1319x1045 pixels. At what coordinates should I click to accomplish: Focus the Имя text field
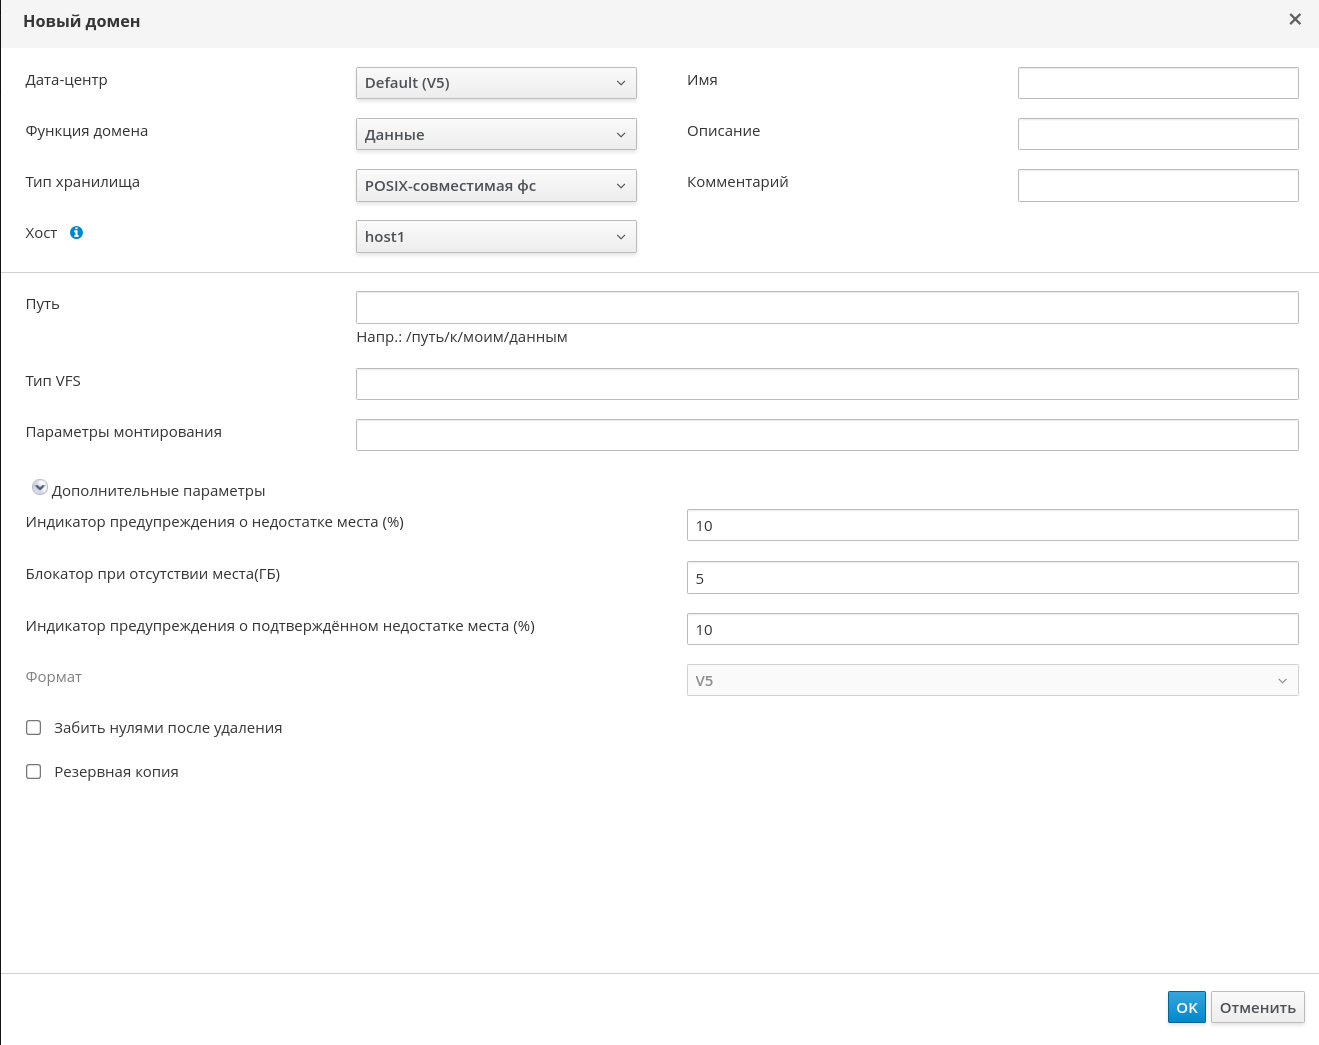[1158, 83]
